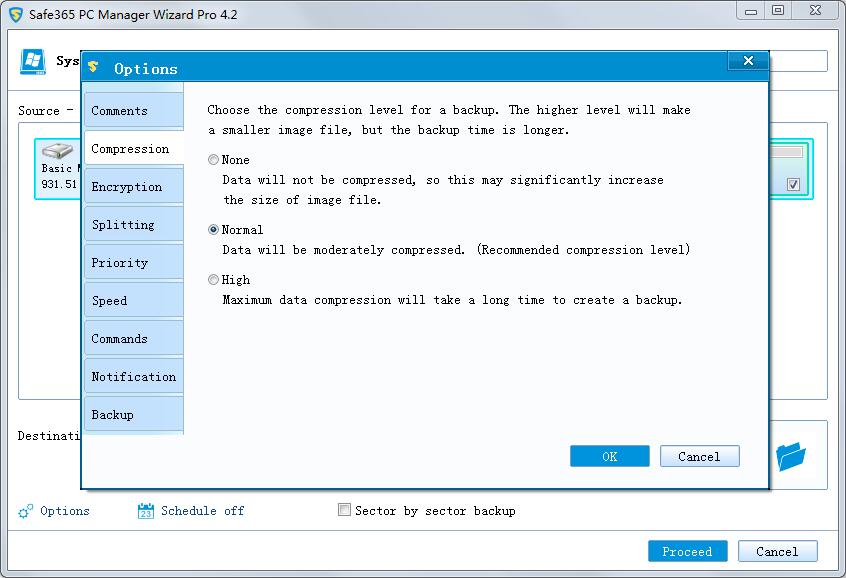Switch to the Comments tab
The height and width of the screenshot is (578, 846).
120,111
